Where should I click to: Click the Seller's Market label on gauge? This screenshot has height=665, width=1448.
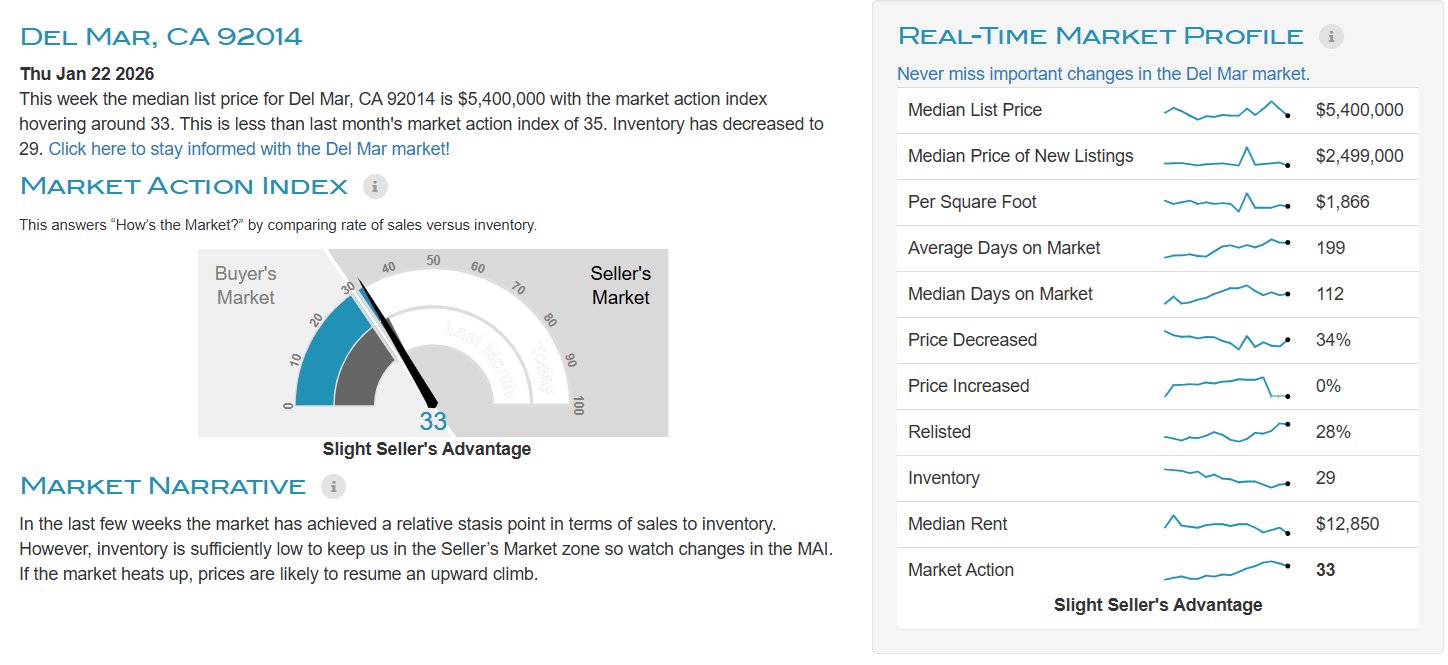[x=620, y=285]
